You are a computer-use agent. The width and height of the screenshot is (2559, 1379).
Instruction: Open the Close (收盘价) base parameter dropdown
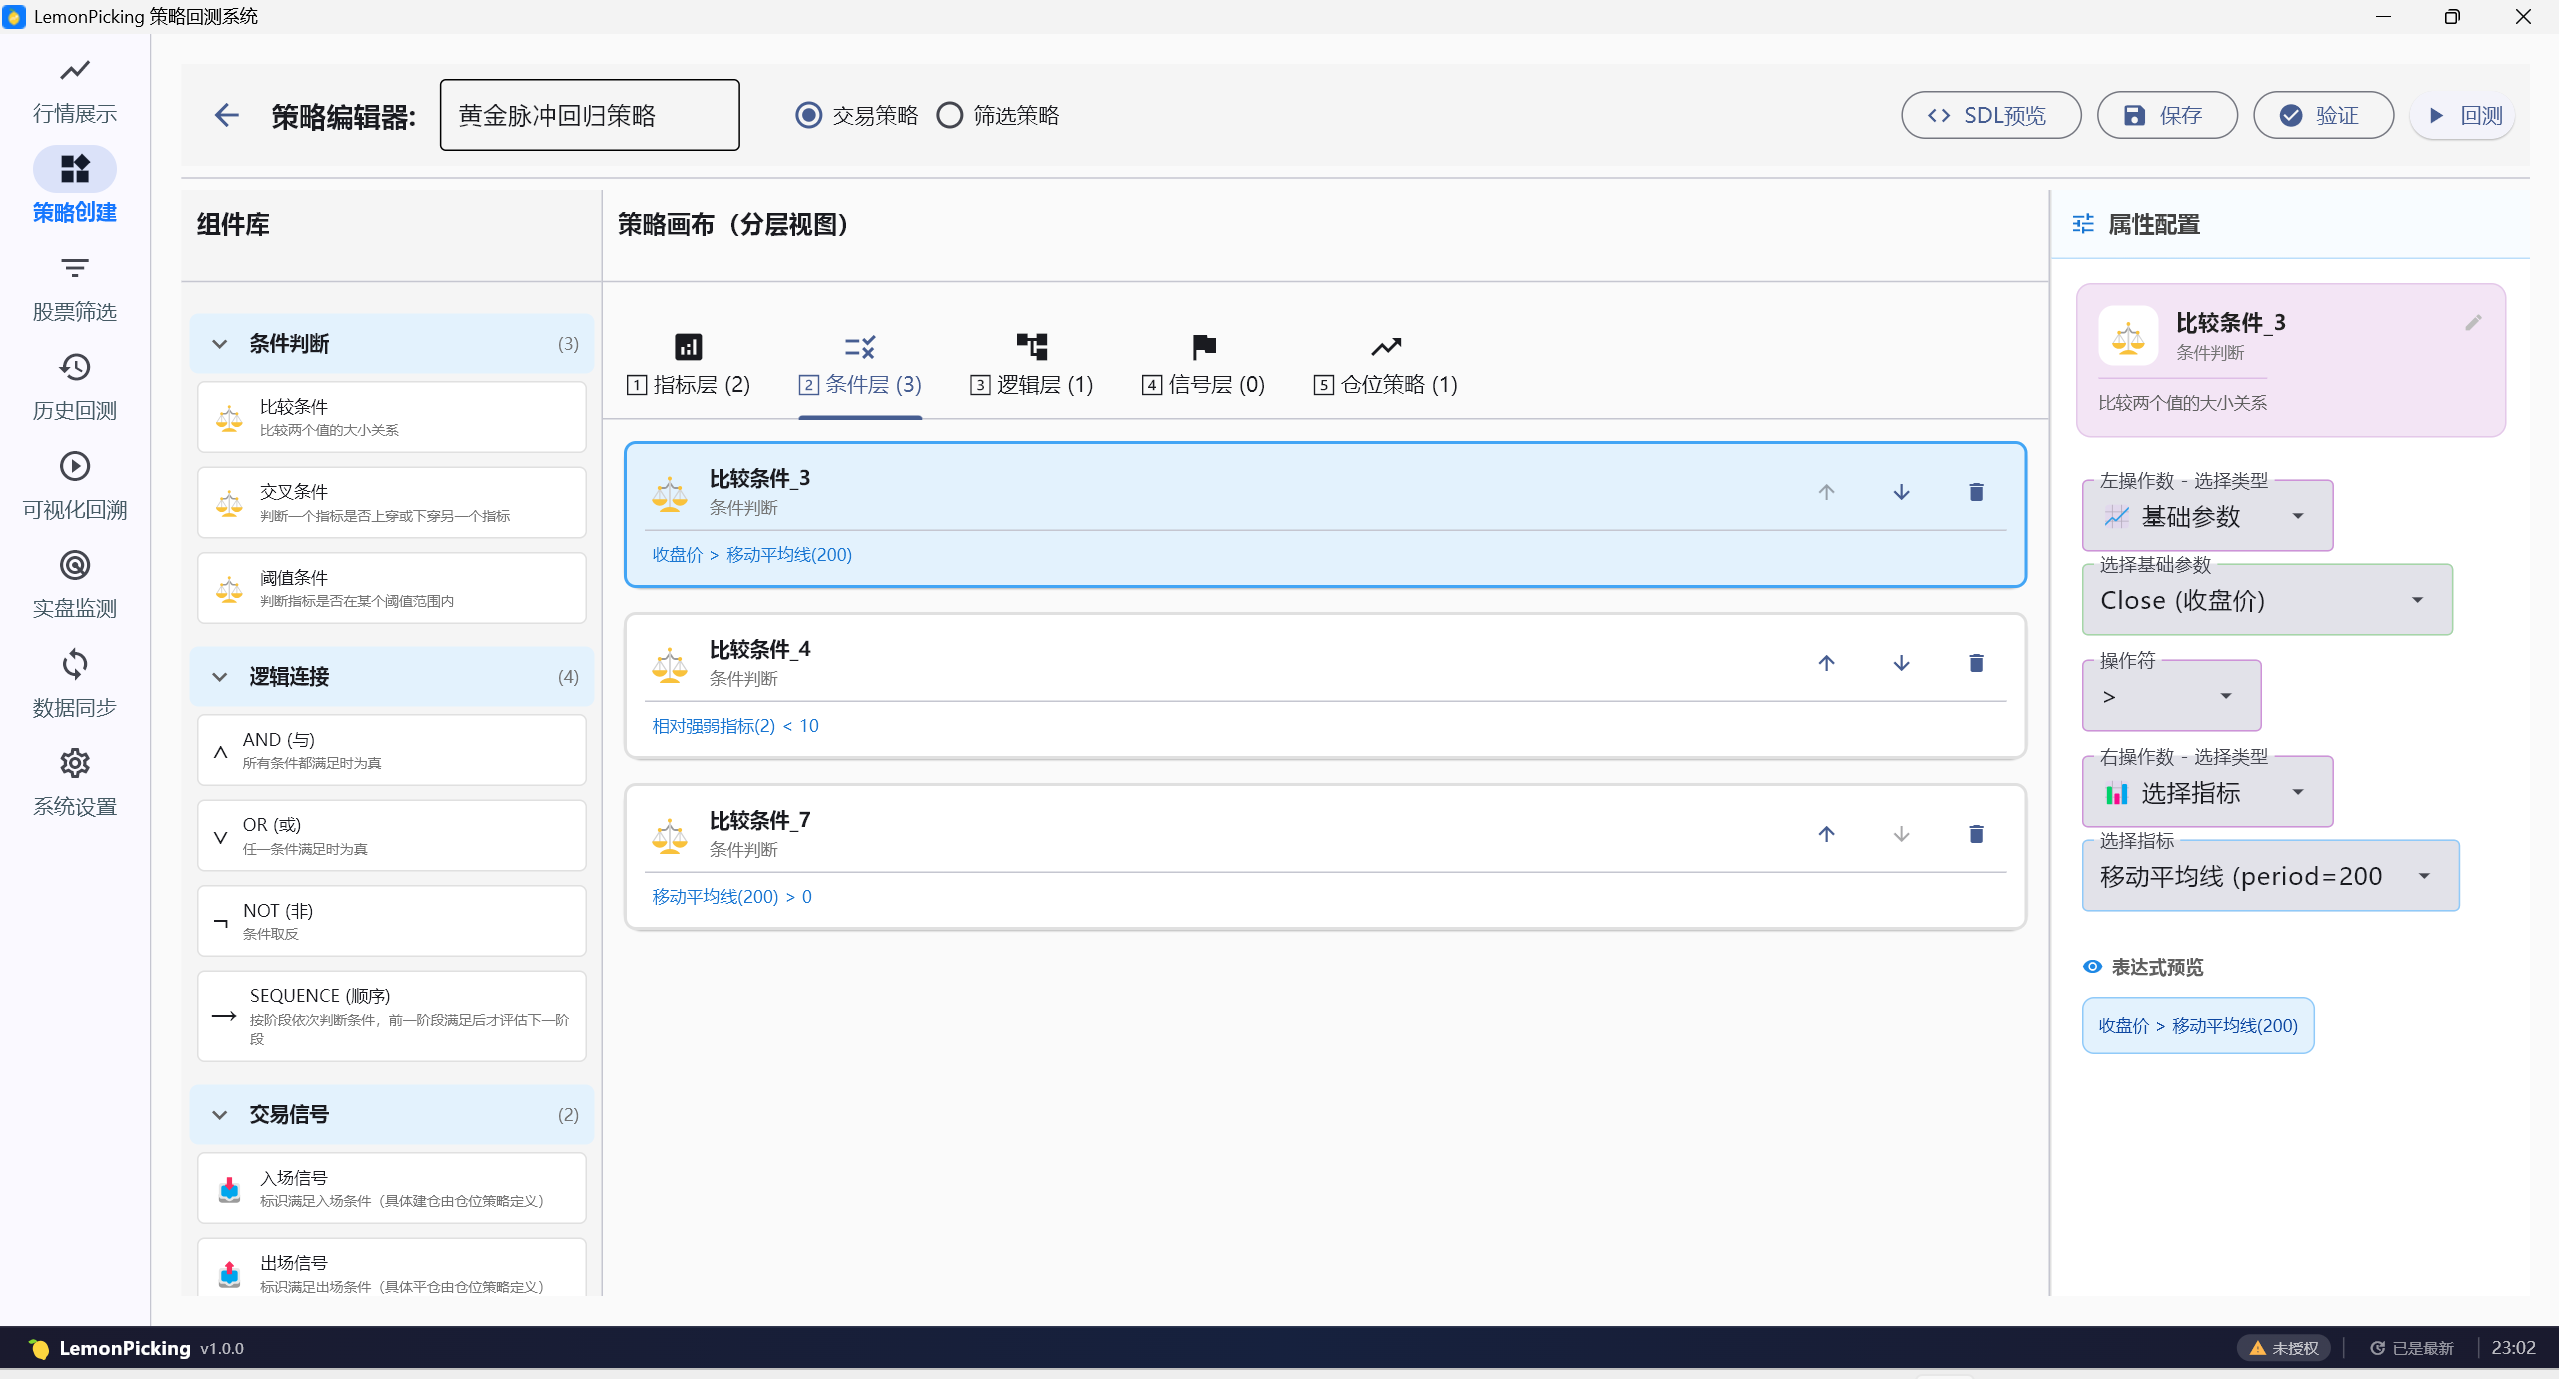(x=2266, y=601)
